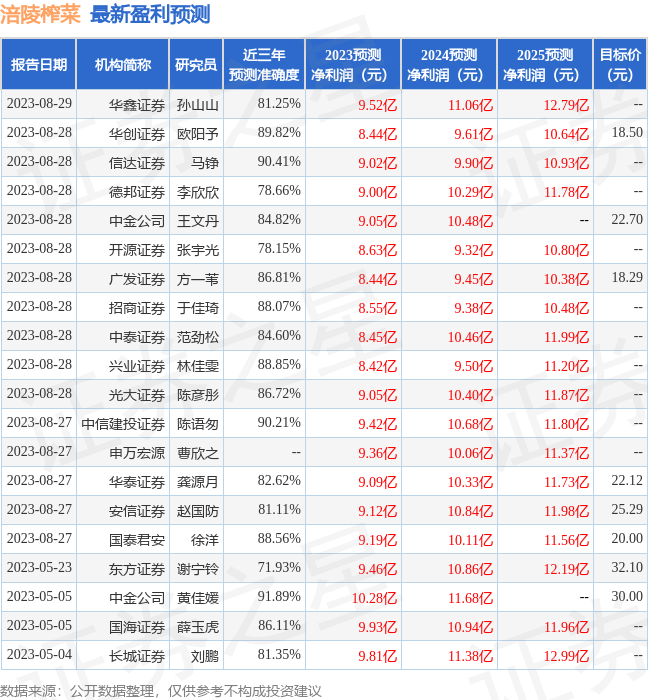
Task: Select analyst 黄佳媛 cell
Action: [x=196, y=597]
